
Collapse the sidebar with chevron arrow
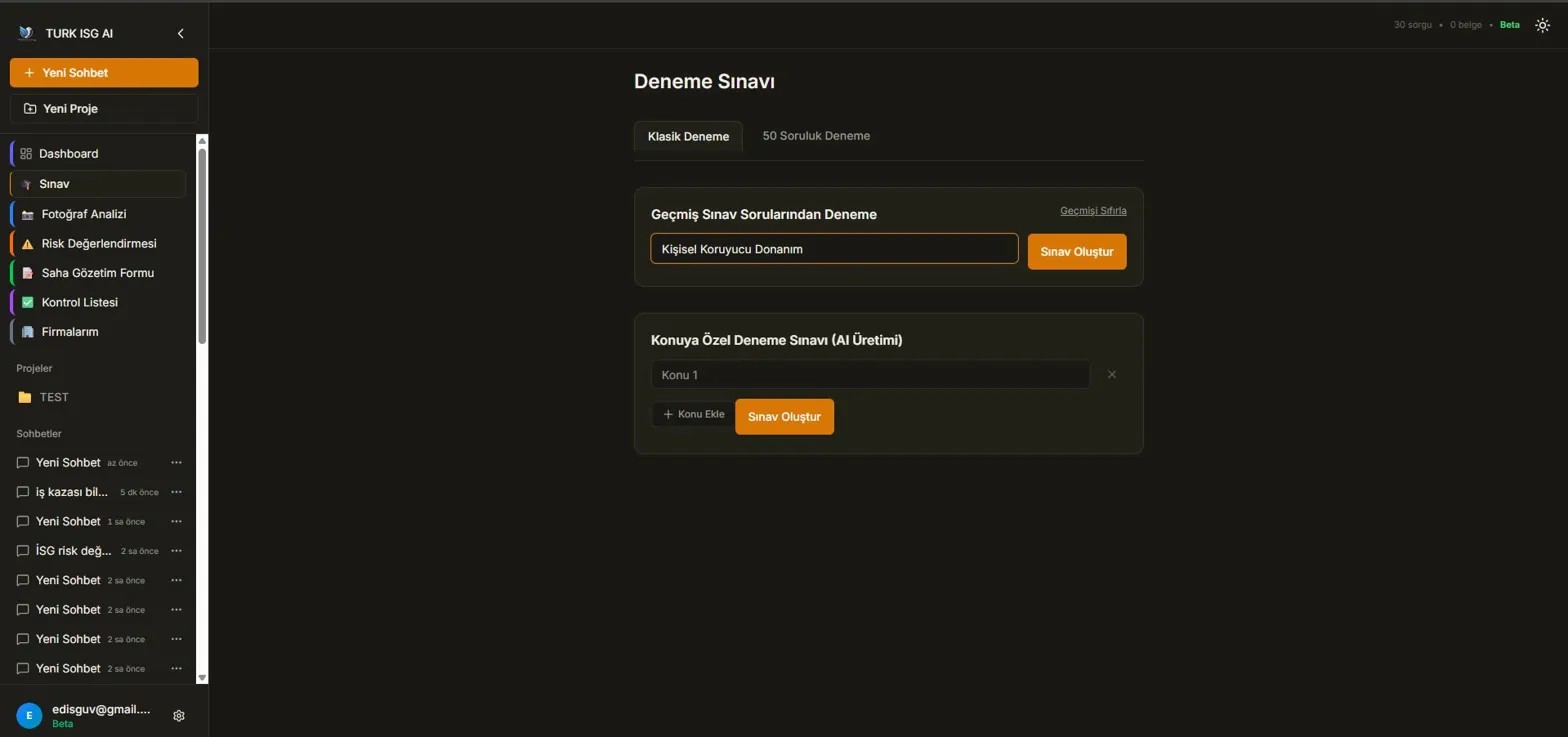tap(181, 33)
